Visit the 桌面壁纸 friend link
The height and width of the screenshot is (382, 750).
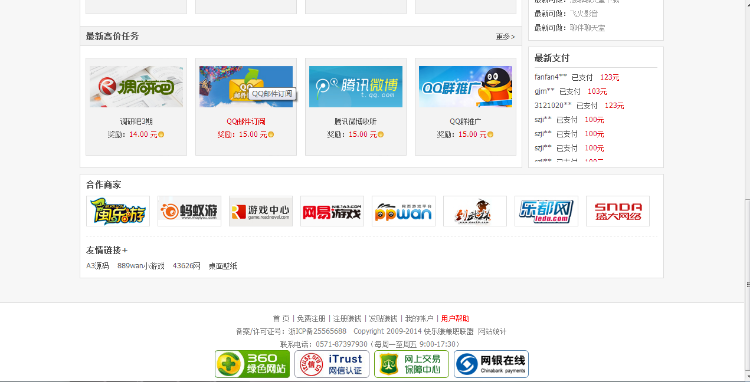pyautogui.click(x=223, y=266)
